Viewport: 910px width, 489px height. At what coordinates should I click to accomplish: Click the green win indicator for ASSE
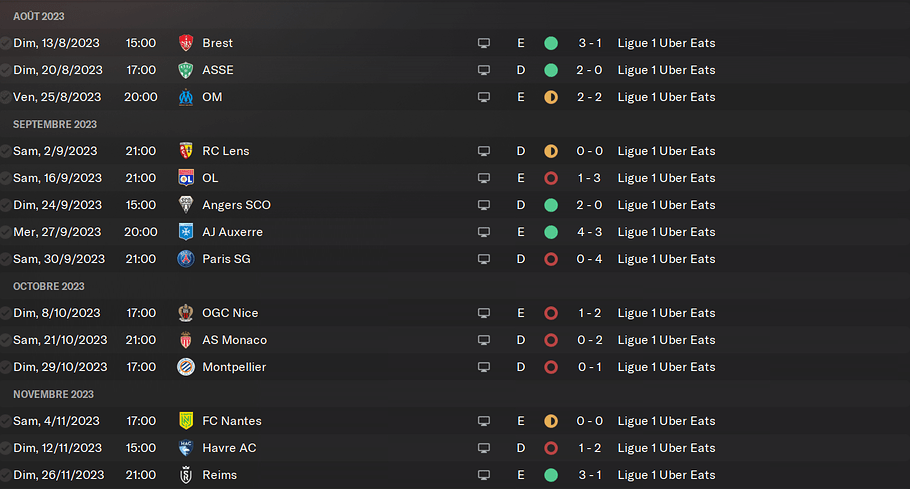[551, 70]
